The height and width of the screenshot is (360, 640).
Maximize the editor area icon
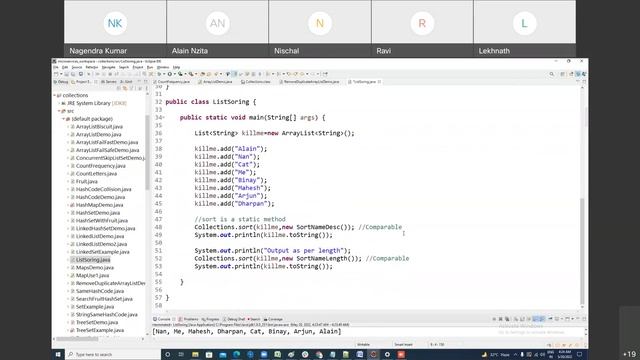coord(584,81)
